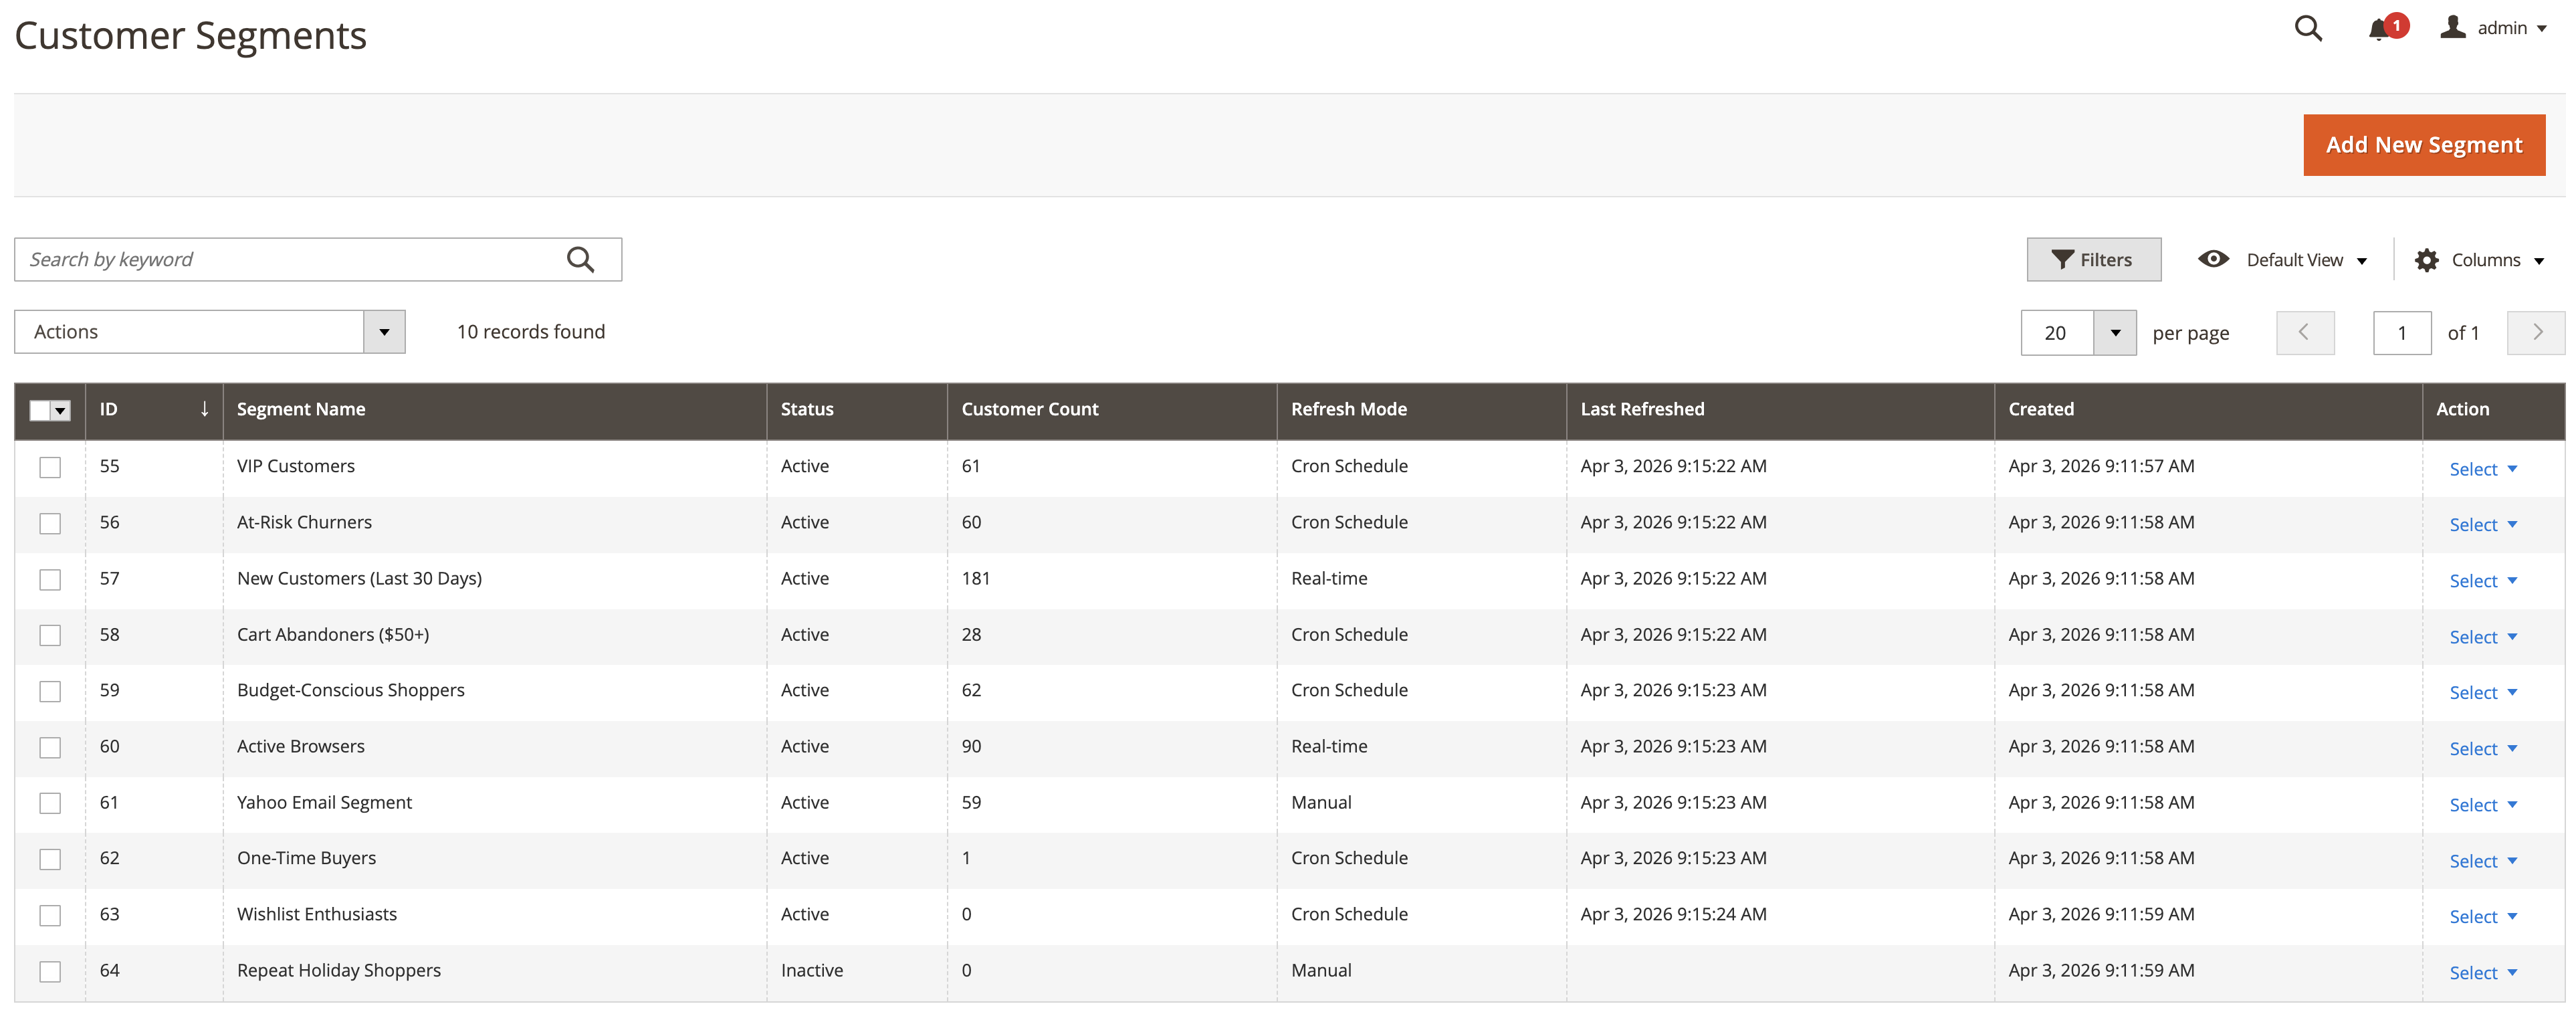The image size is (2576, 1010).
Task: Click the keyword search magnifier icon
Action: (x=580, y=258)
